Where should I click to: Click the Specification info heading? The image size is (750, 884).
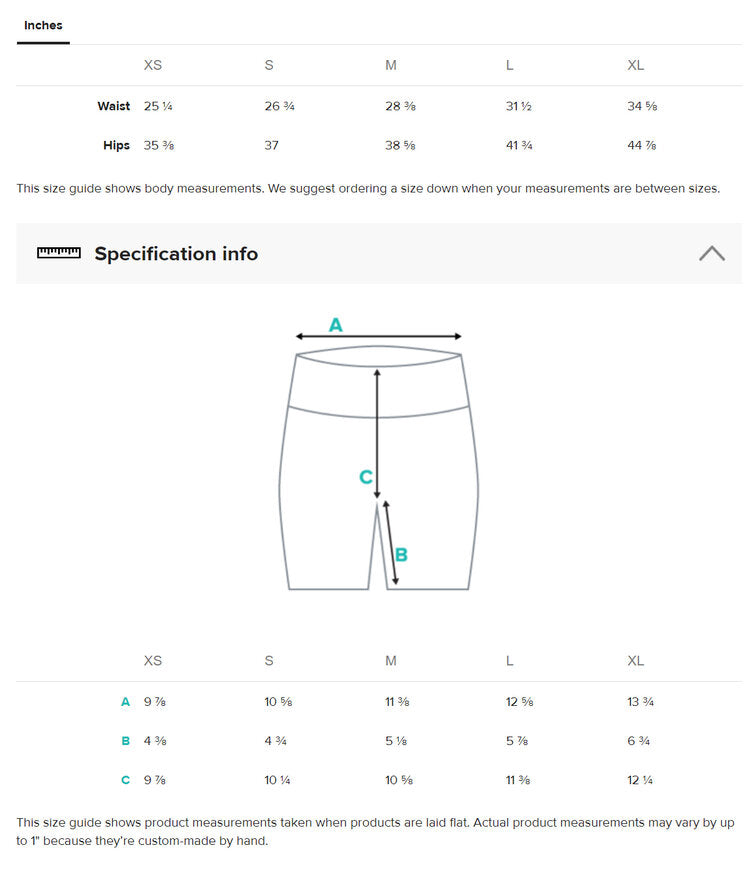pyautogui.click(x=176, y=254)
